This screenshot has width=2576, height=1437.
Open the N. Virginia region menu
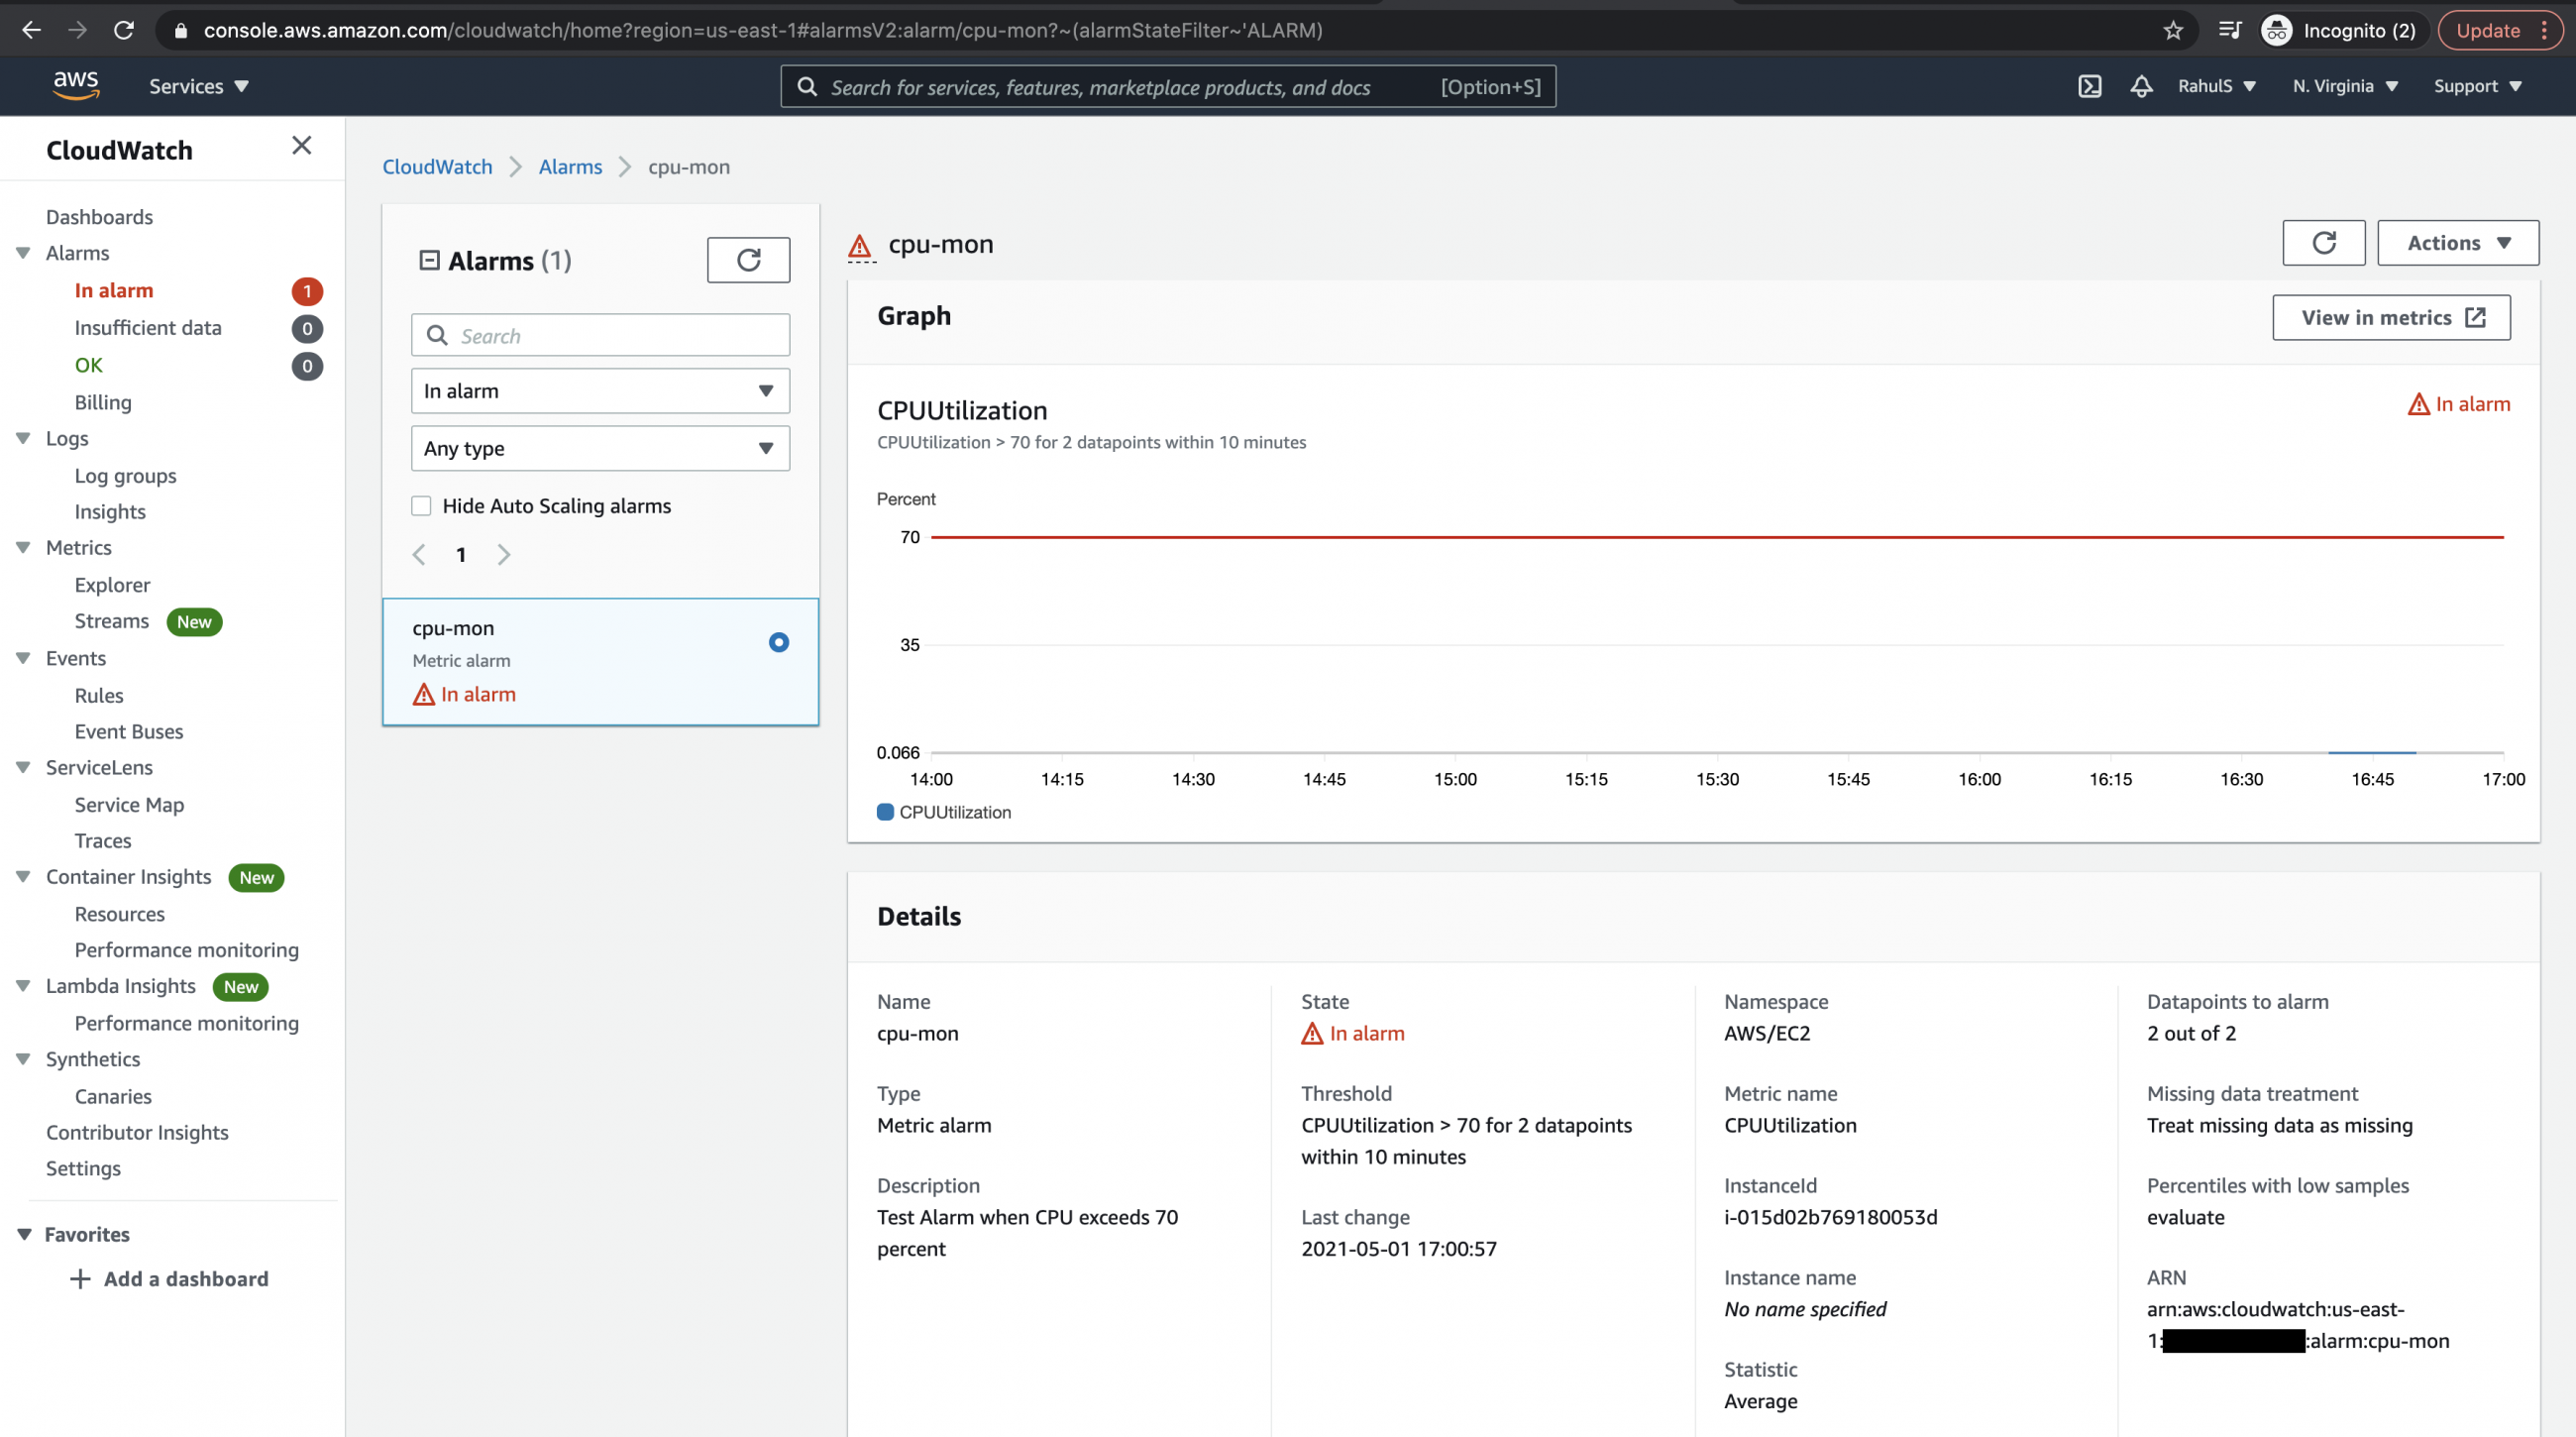tap(2344, 87)
